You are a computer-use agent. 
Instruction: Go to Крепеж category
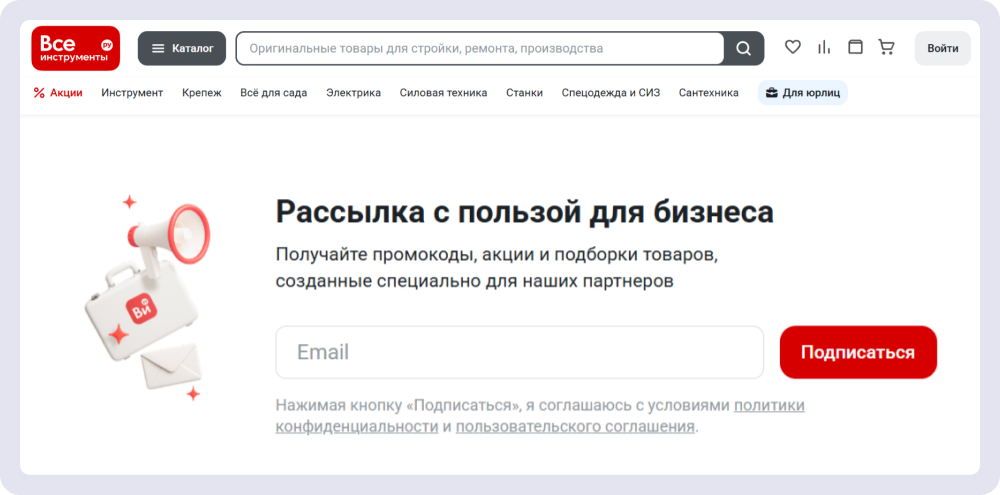[202, 93]
